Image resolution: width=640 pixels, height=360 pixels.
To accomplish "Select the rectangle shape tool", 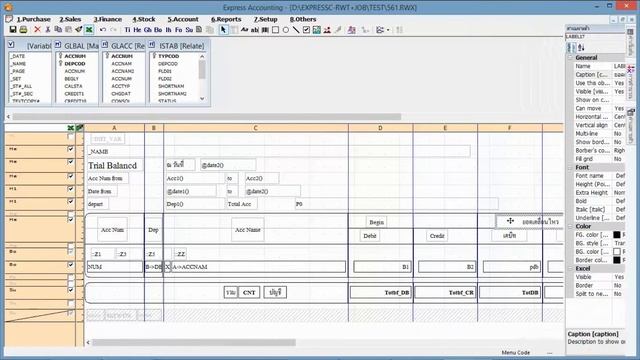I will [276, 30].
